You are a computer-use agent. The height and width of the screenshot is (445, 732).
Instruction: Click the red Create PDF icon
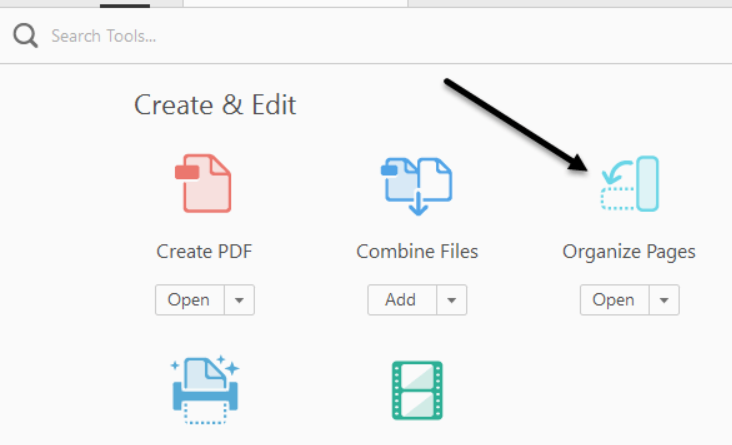pos(204,183)
